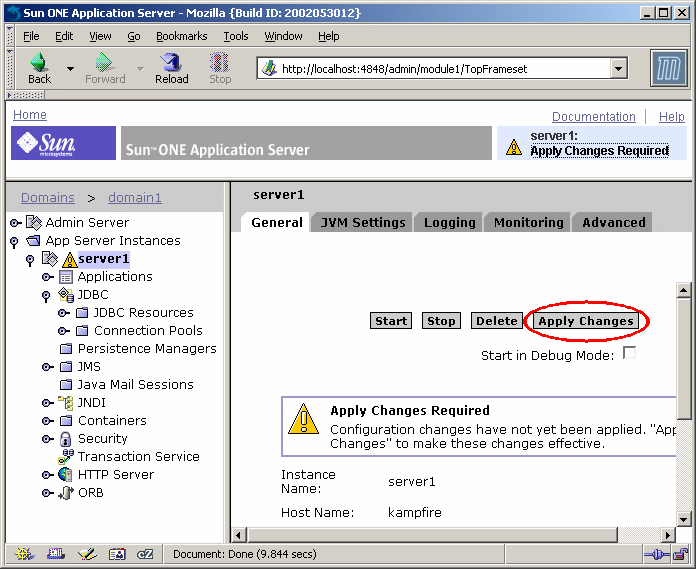Screen dimensions: 696x569
Task: Expand the Admin Server tree node
Action: point(16,223)
